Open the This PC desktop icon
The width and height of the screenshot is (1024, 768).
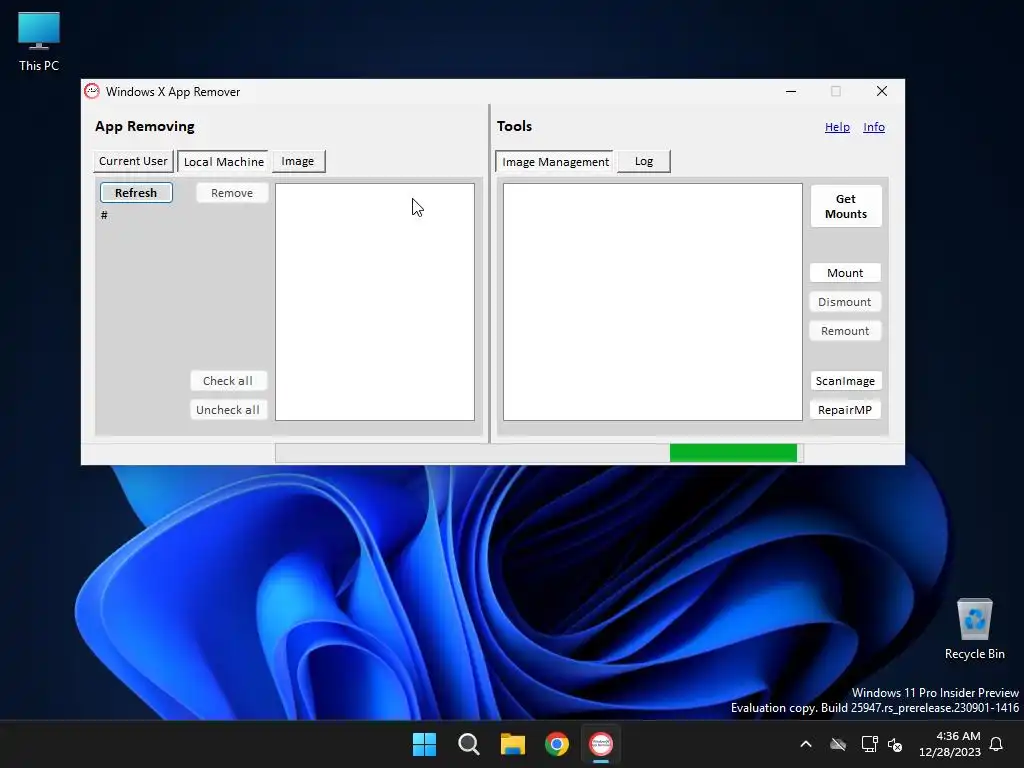click(39, 42)
